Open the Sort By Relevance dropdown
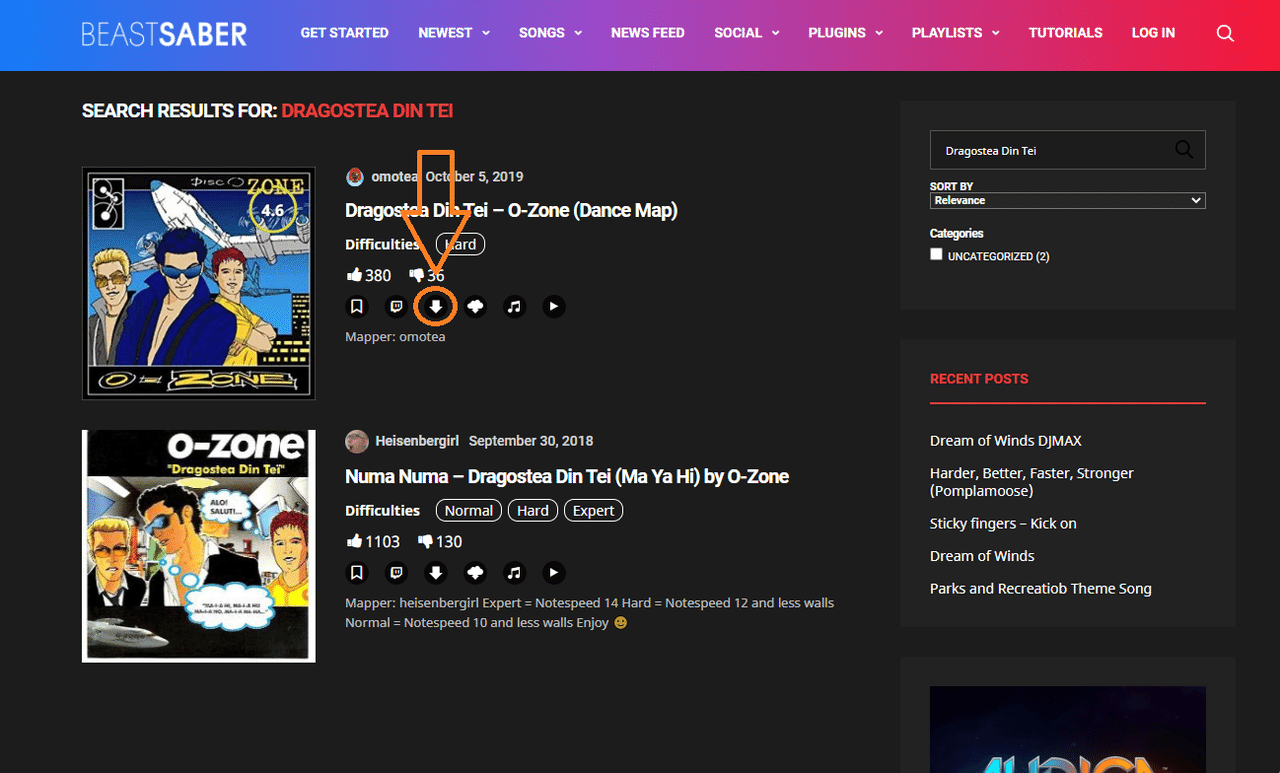 pos(1068,200)
